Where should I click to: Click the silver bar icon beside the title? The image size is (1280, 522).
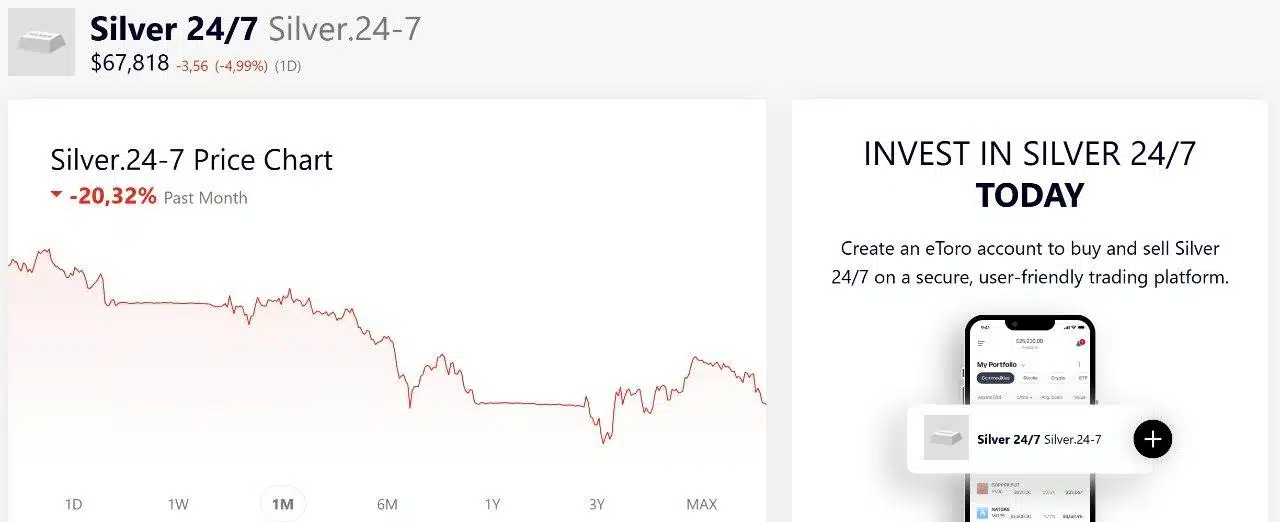tap(42, 42)
